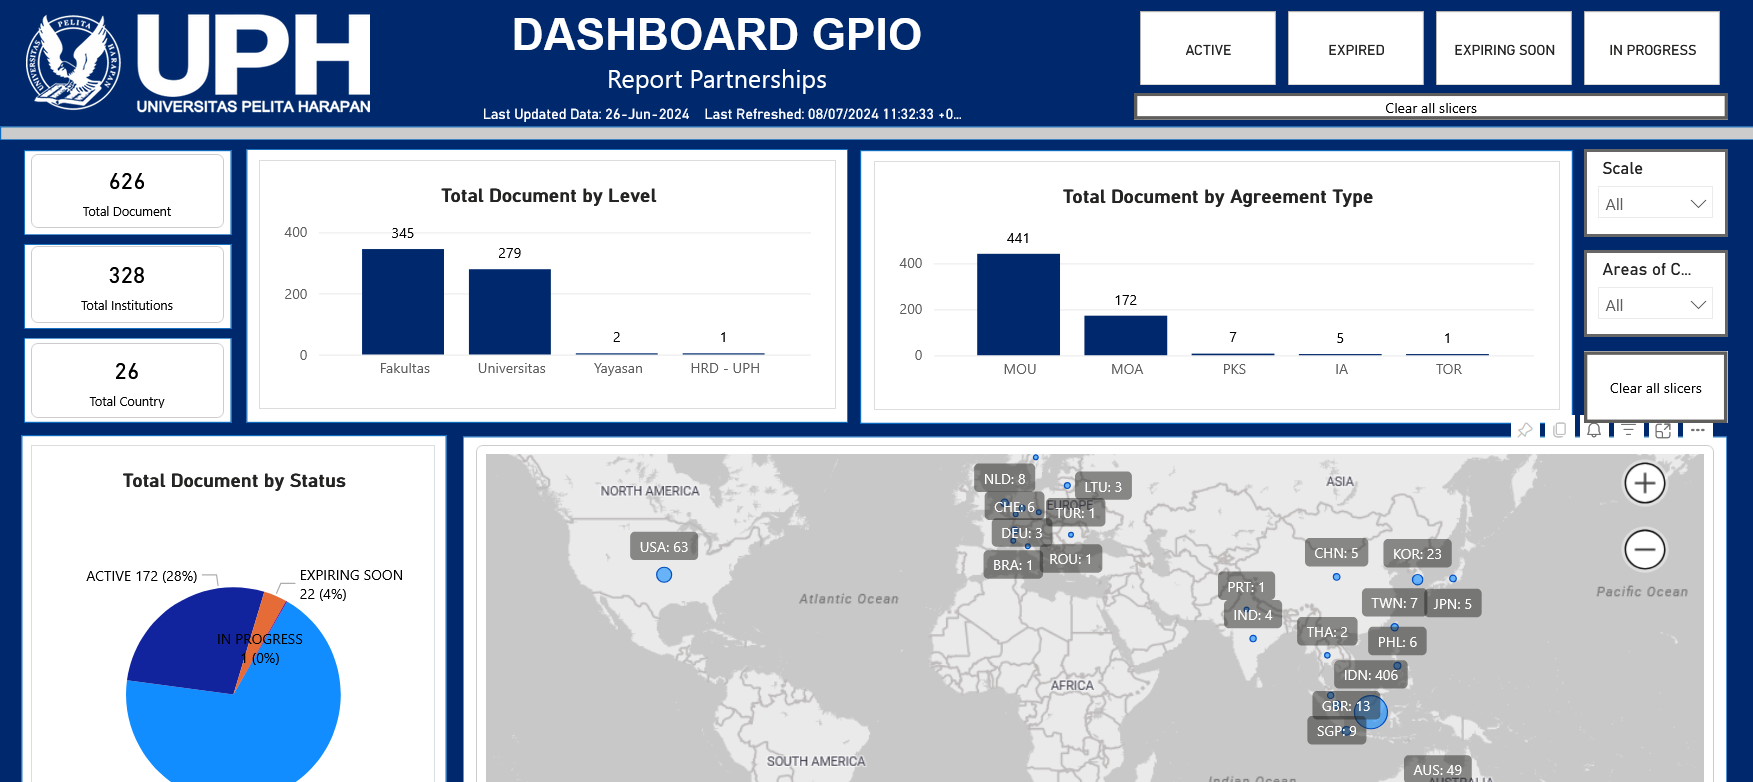Filter by EXPIRED status
The width and height of the screenshot is (1753, 782).
(1356, 49)
